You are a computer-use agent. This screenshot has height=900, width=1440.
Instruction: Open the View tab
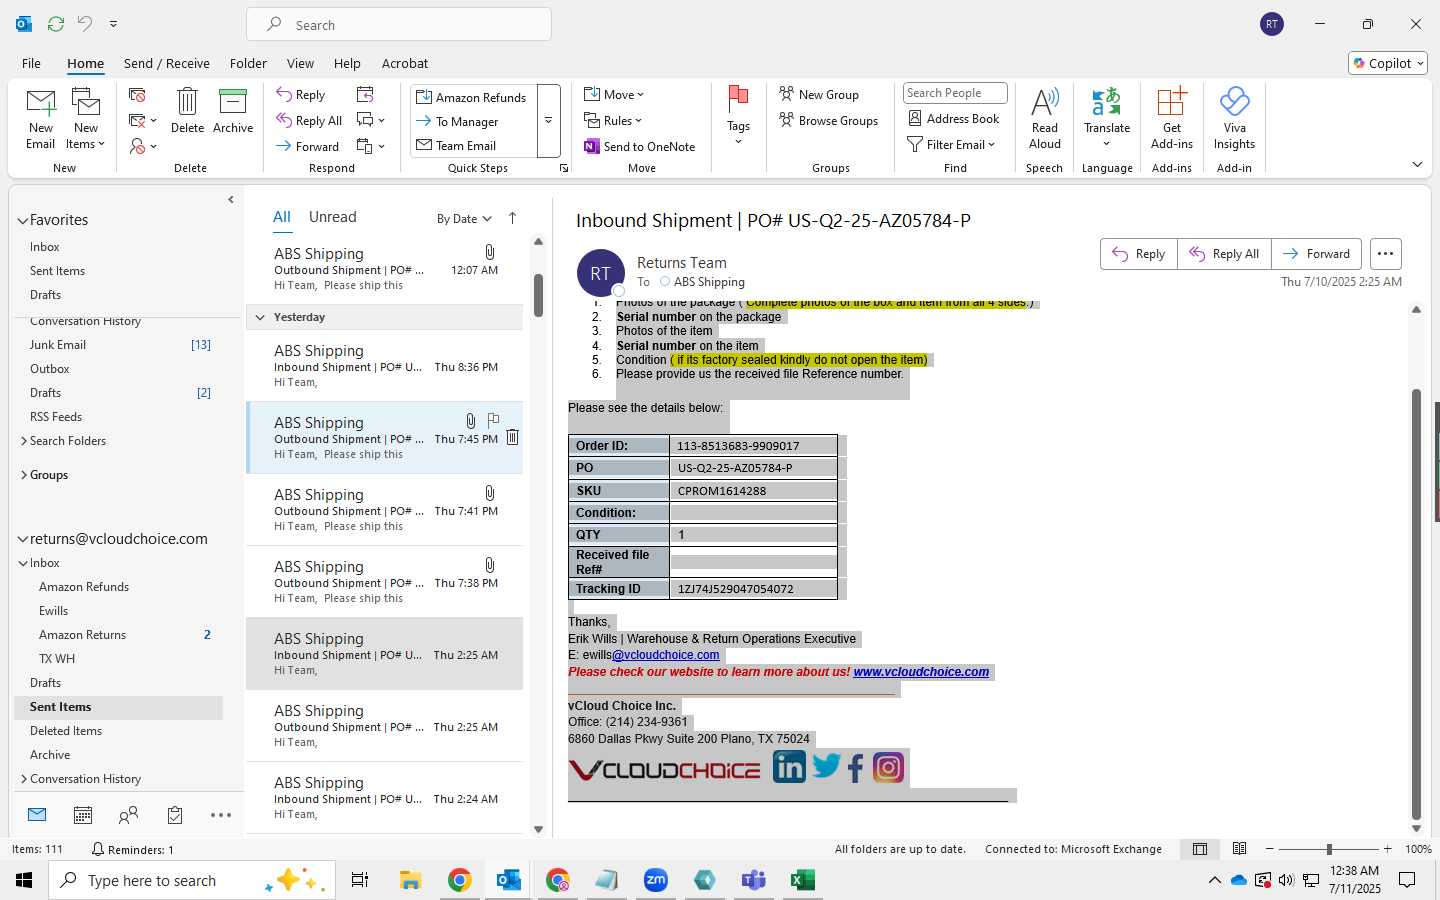(x=300, y=63)
